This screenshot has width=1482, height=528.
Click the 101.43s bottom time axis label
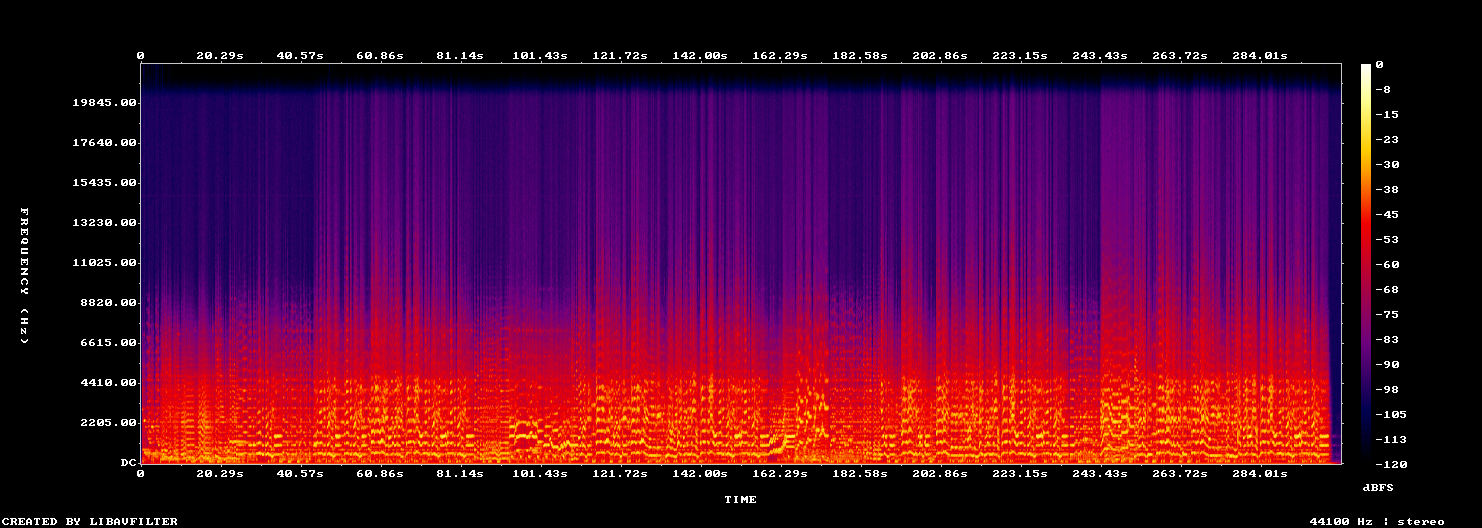click(539, 473)
